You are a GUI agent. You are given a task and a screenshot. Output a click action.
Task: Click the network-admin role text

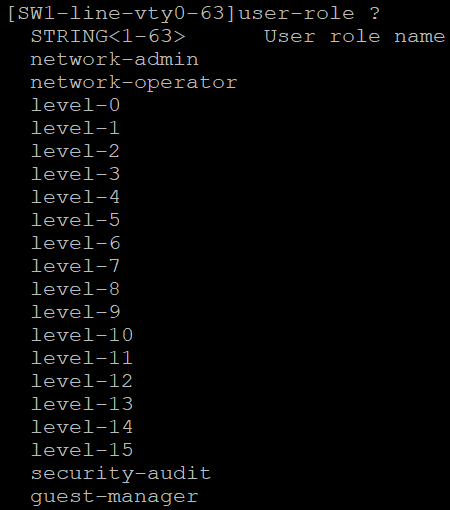pyautogui.click(x=115, y=60)
